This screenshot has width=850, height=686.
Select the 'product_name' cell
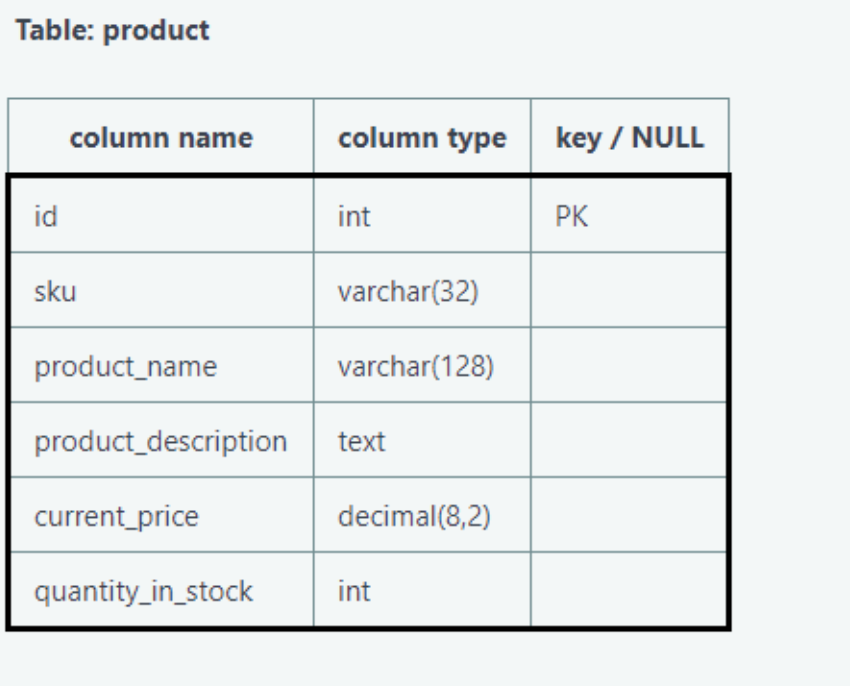click(x=162, y=365)
